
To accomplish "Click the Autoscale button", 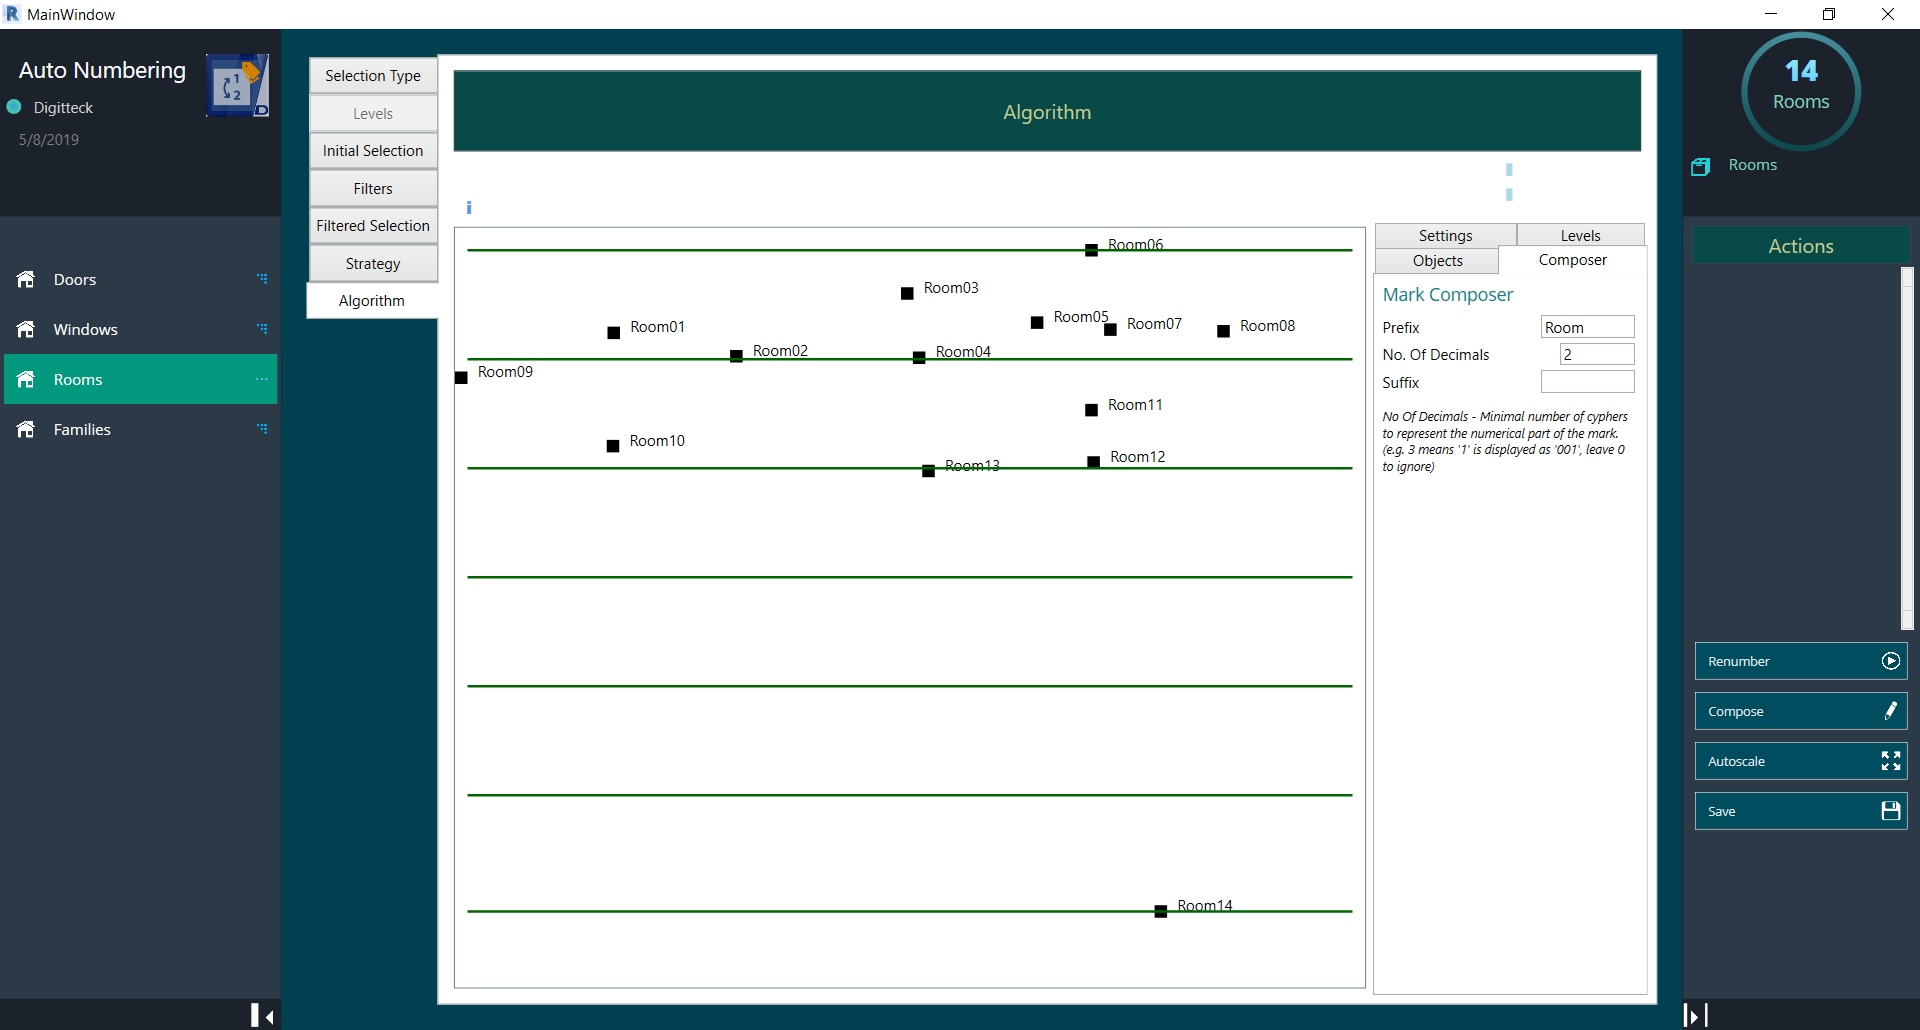I will click(1801, 761).
